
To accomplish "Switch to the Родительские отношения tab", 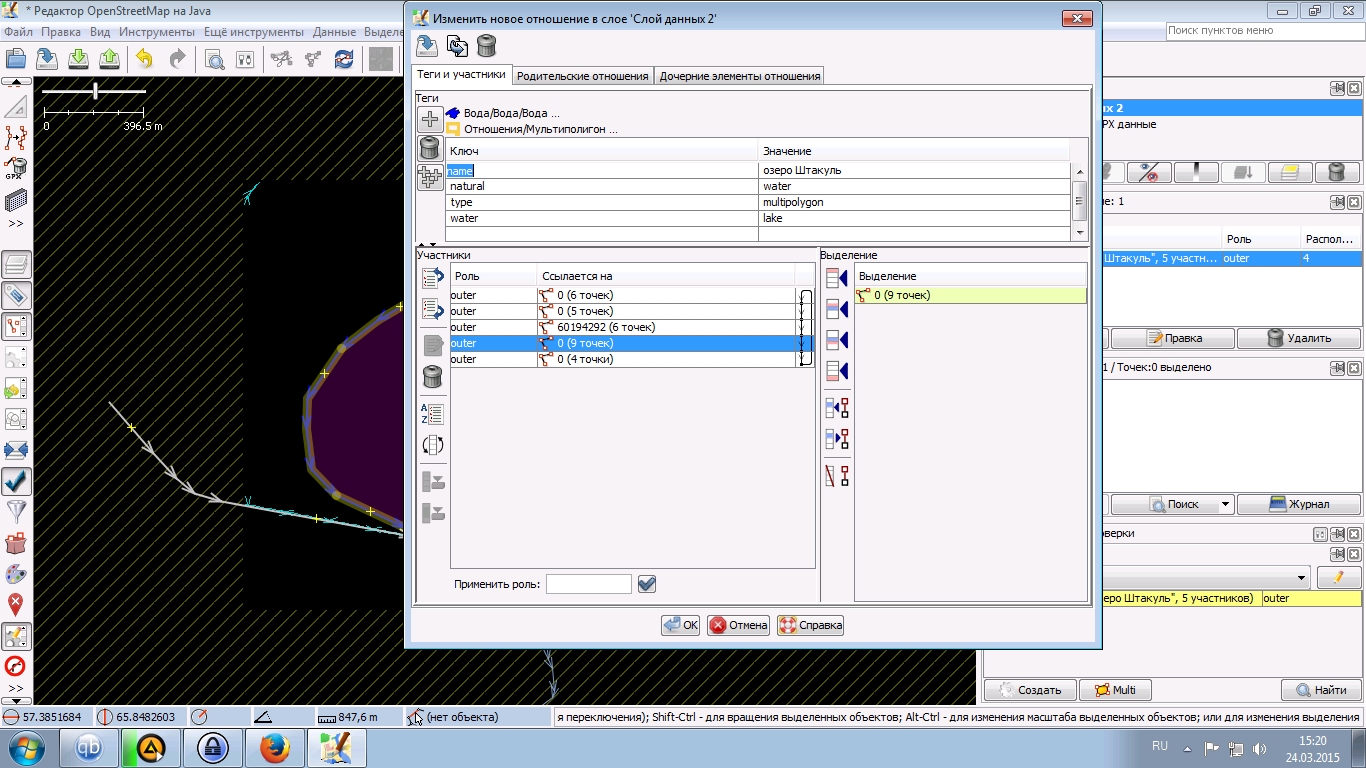I will (582, 76).
